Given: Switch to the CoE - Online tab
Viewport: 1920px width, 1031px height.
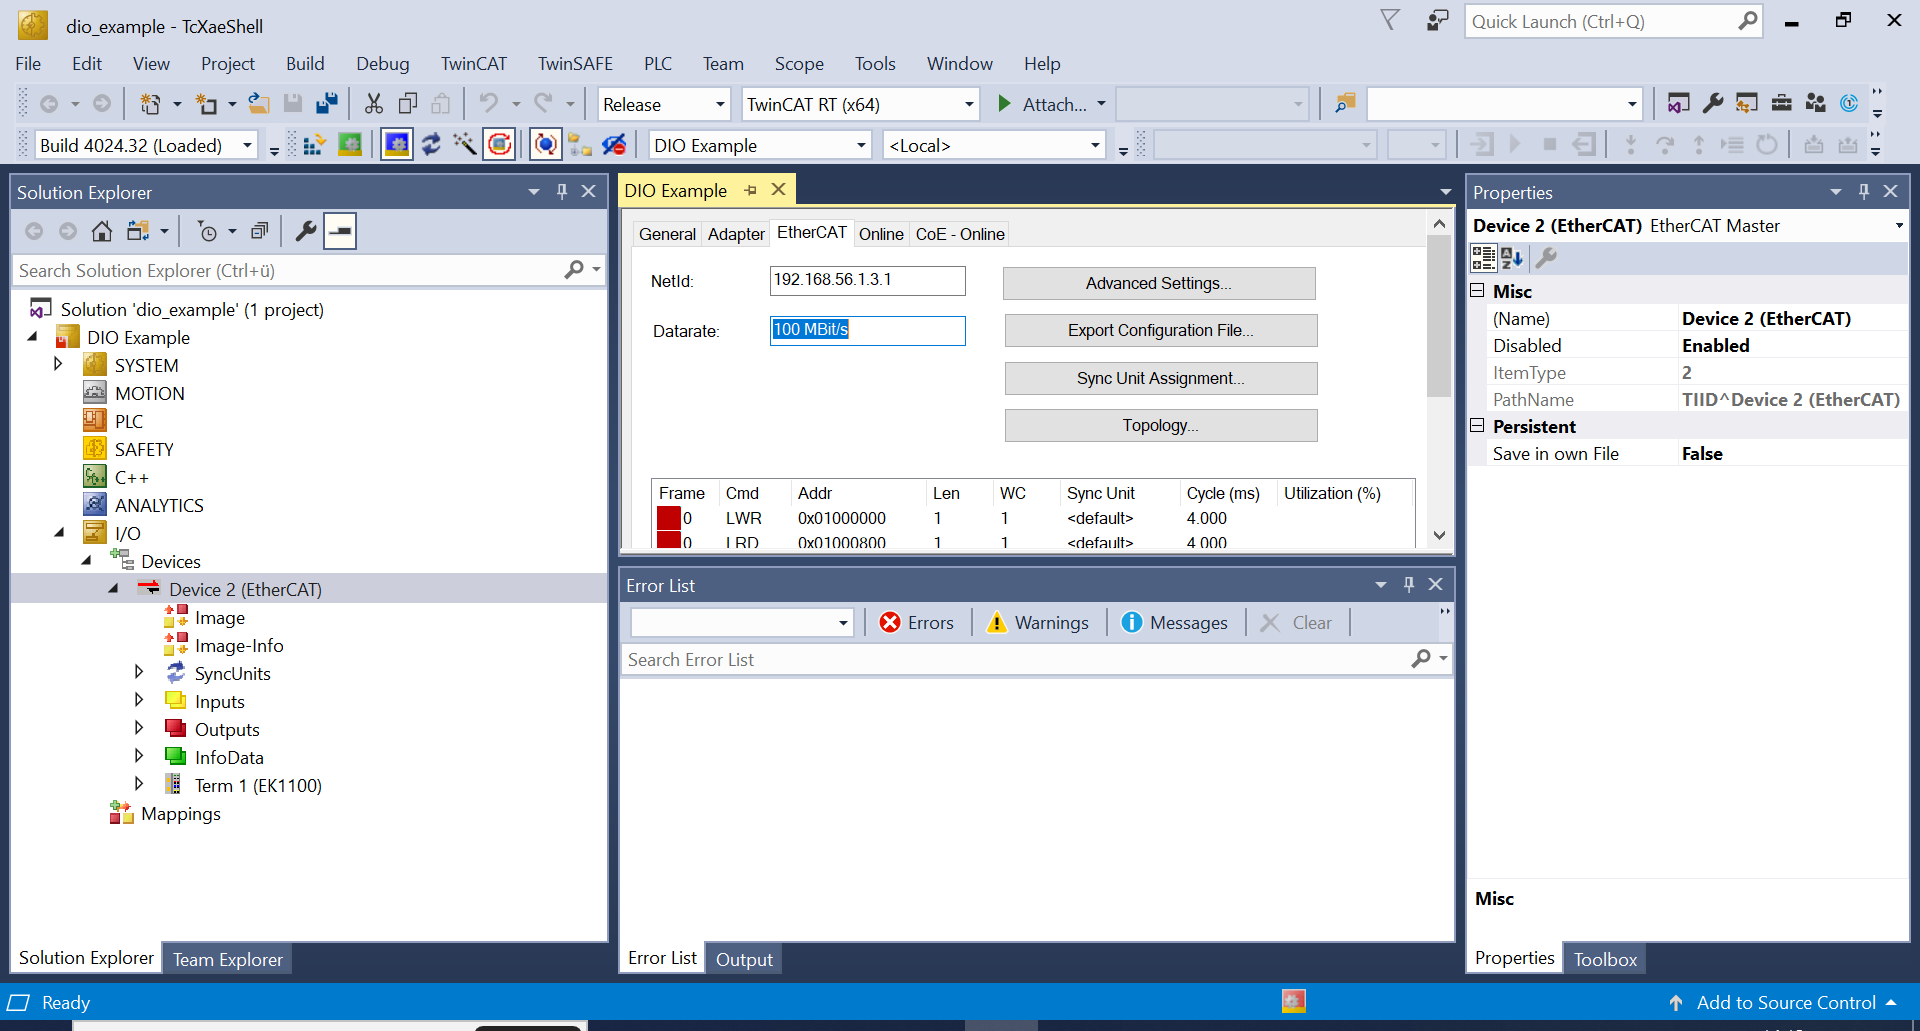Looking at the screenshot, I should click(960, 234).
